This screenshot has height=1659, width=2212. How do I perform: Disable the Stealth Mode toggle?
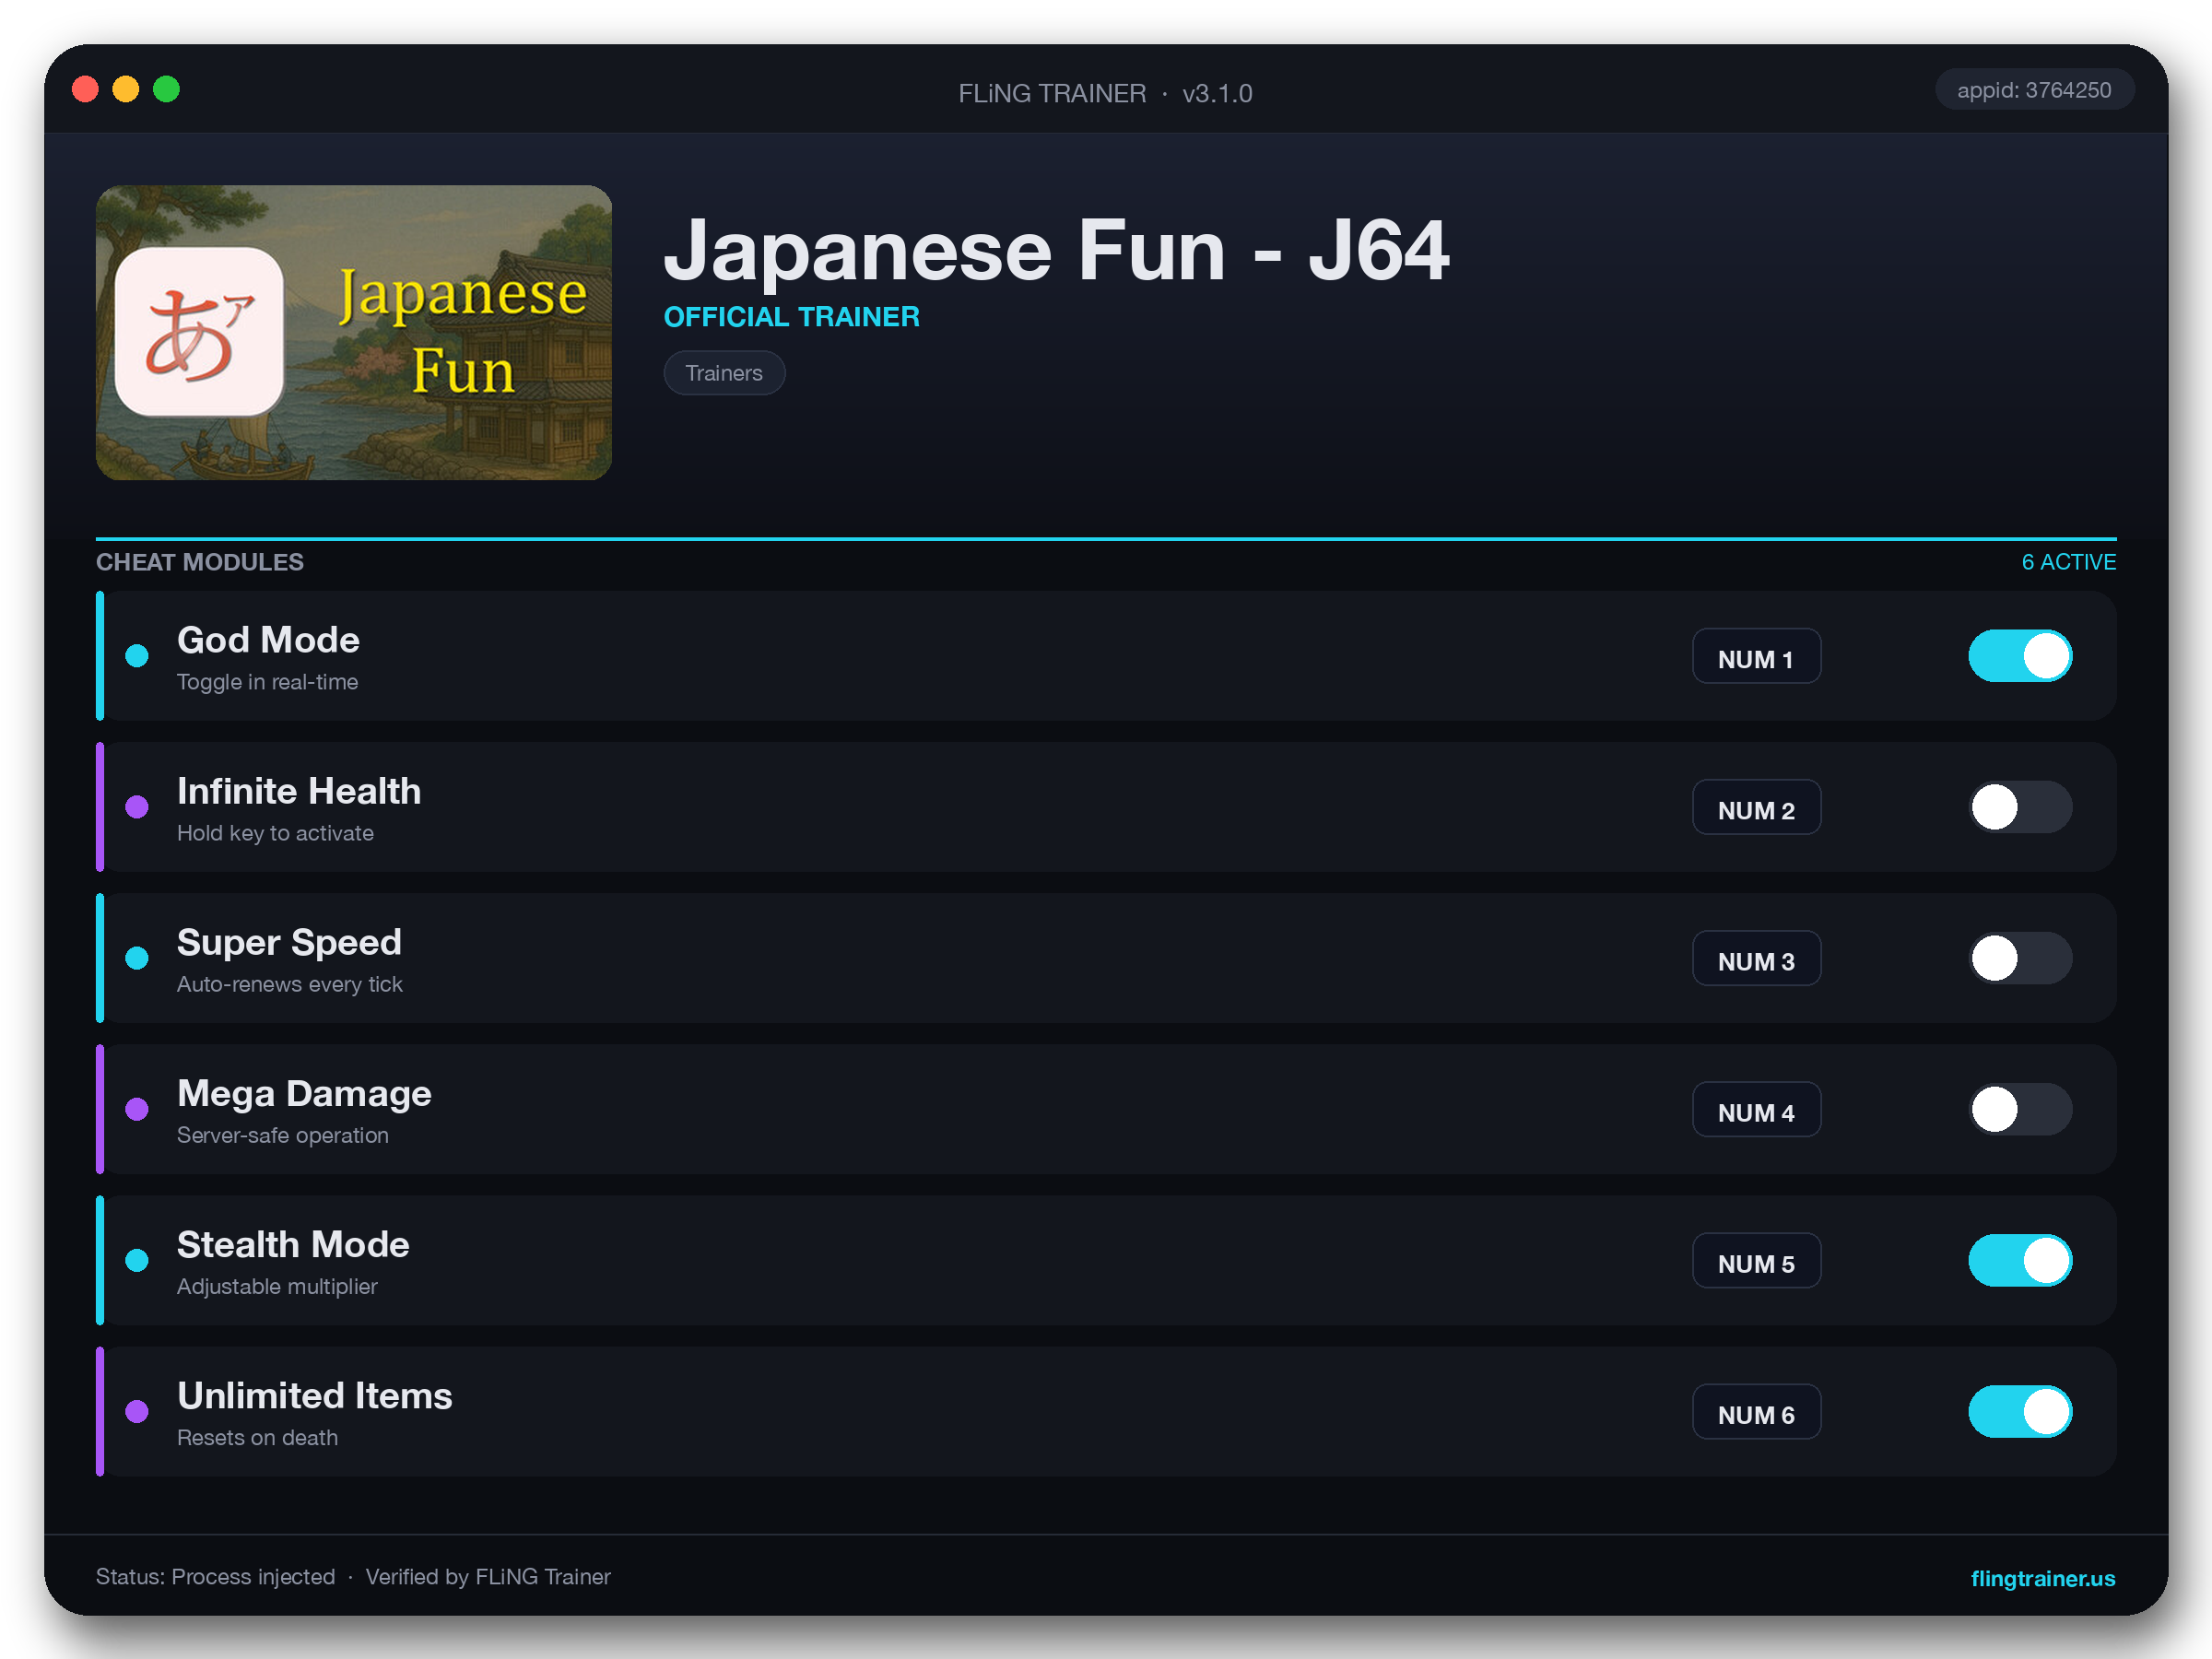(x=2020, y=1260)
